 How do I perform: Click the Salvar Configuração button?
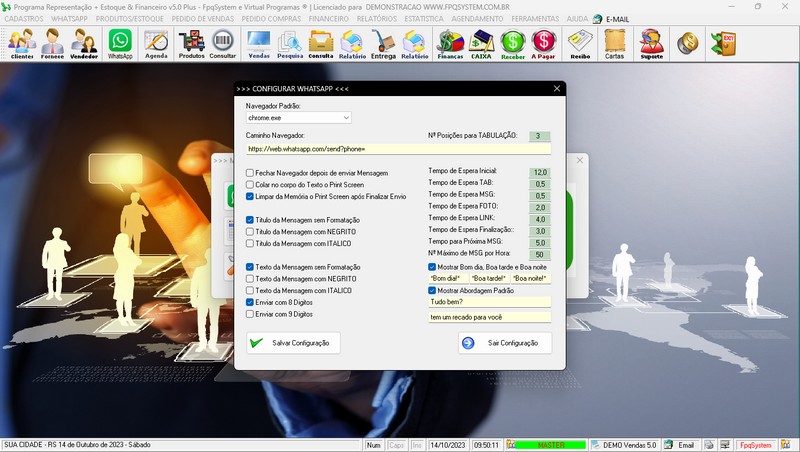point(294,343)
